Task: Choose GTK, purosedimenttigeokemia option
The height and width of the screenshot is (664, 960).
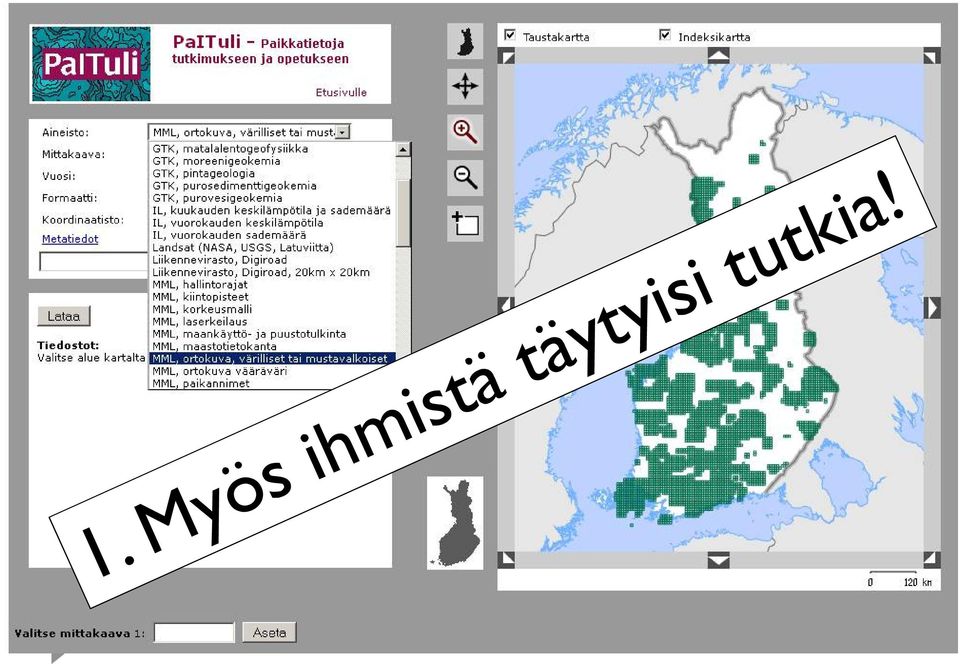Action: [x=272, y=185]
